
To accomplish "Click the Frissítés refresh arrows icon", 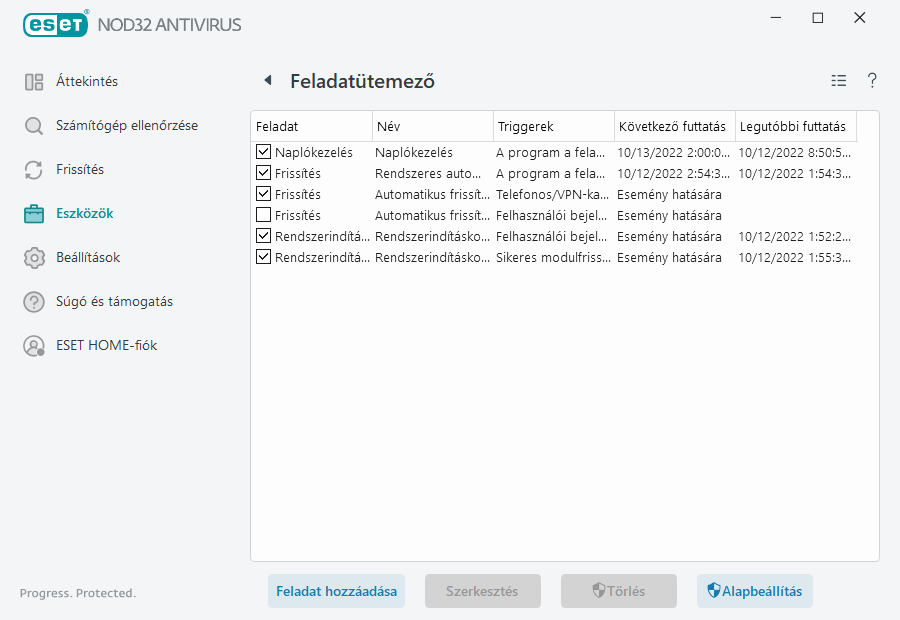I will [x=33, y=169].
